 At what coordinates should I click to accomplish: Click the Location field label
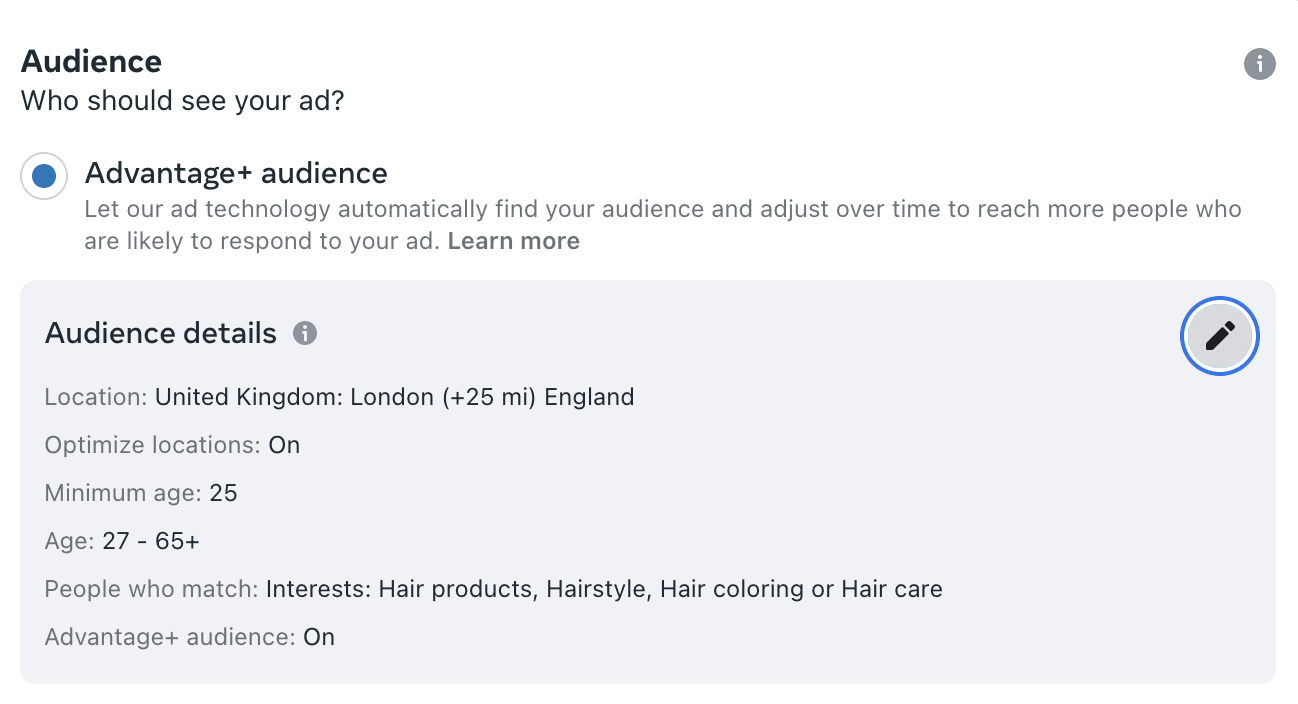96,397
